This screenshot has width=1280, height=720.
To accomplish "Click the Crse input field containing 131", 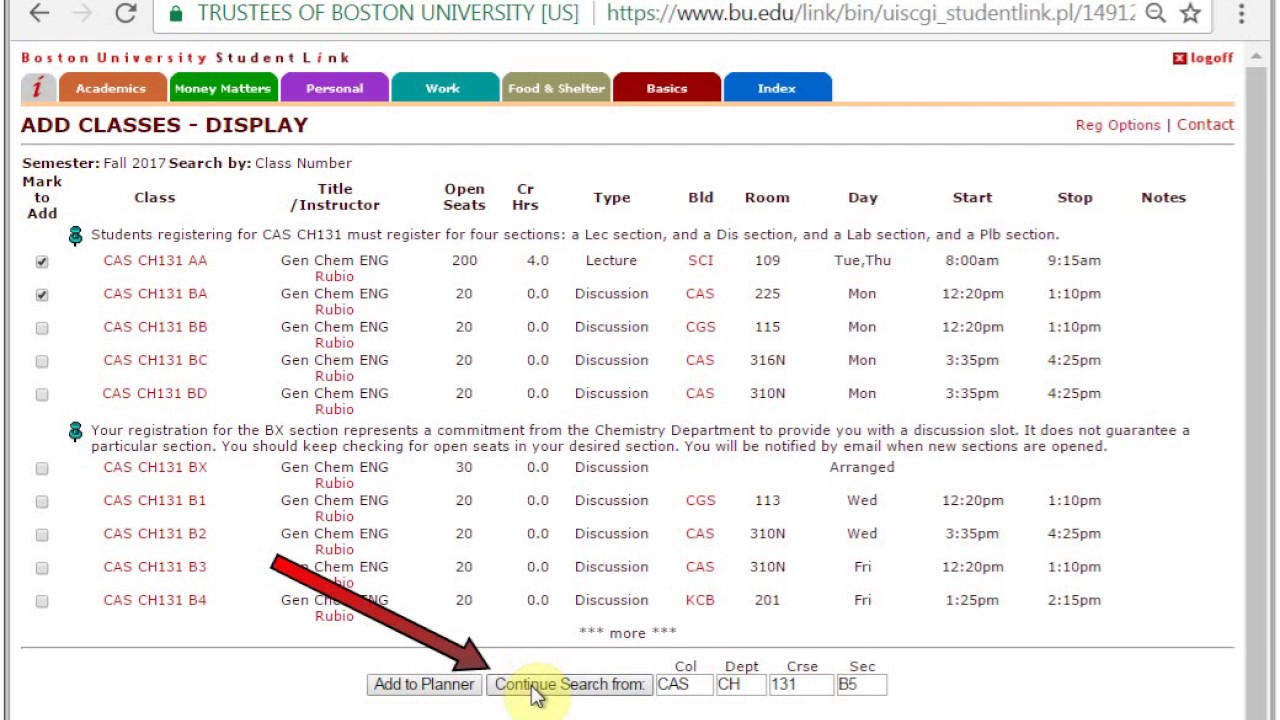I will pyautogui.click(x=801, y=685).
